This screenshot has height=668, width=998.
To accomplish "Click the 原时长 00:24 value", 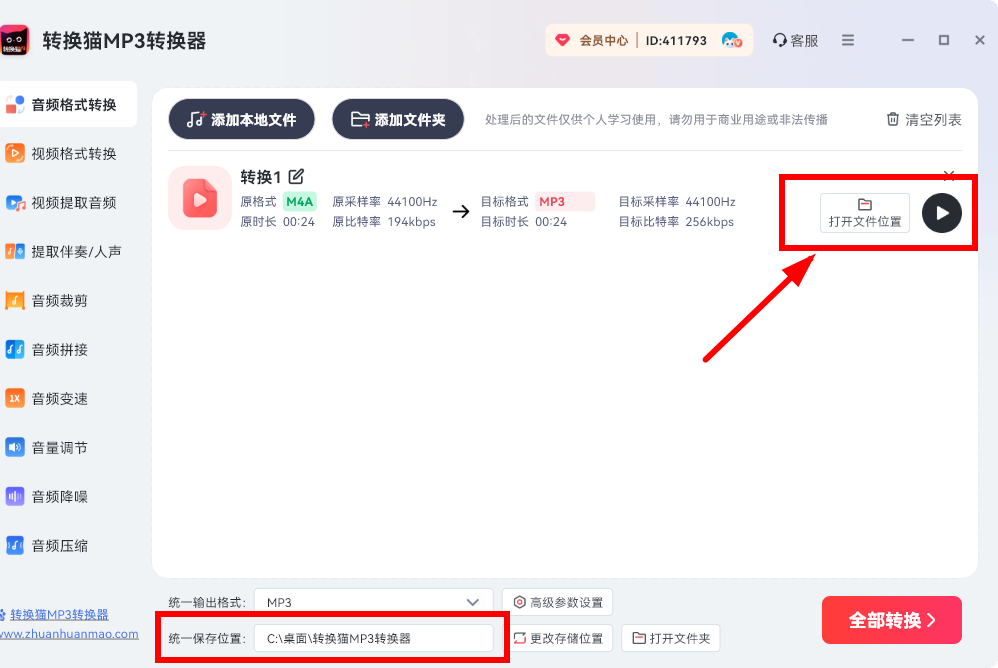I will click(x=299, y=222).
